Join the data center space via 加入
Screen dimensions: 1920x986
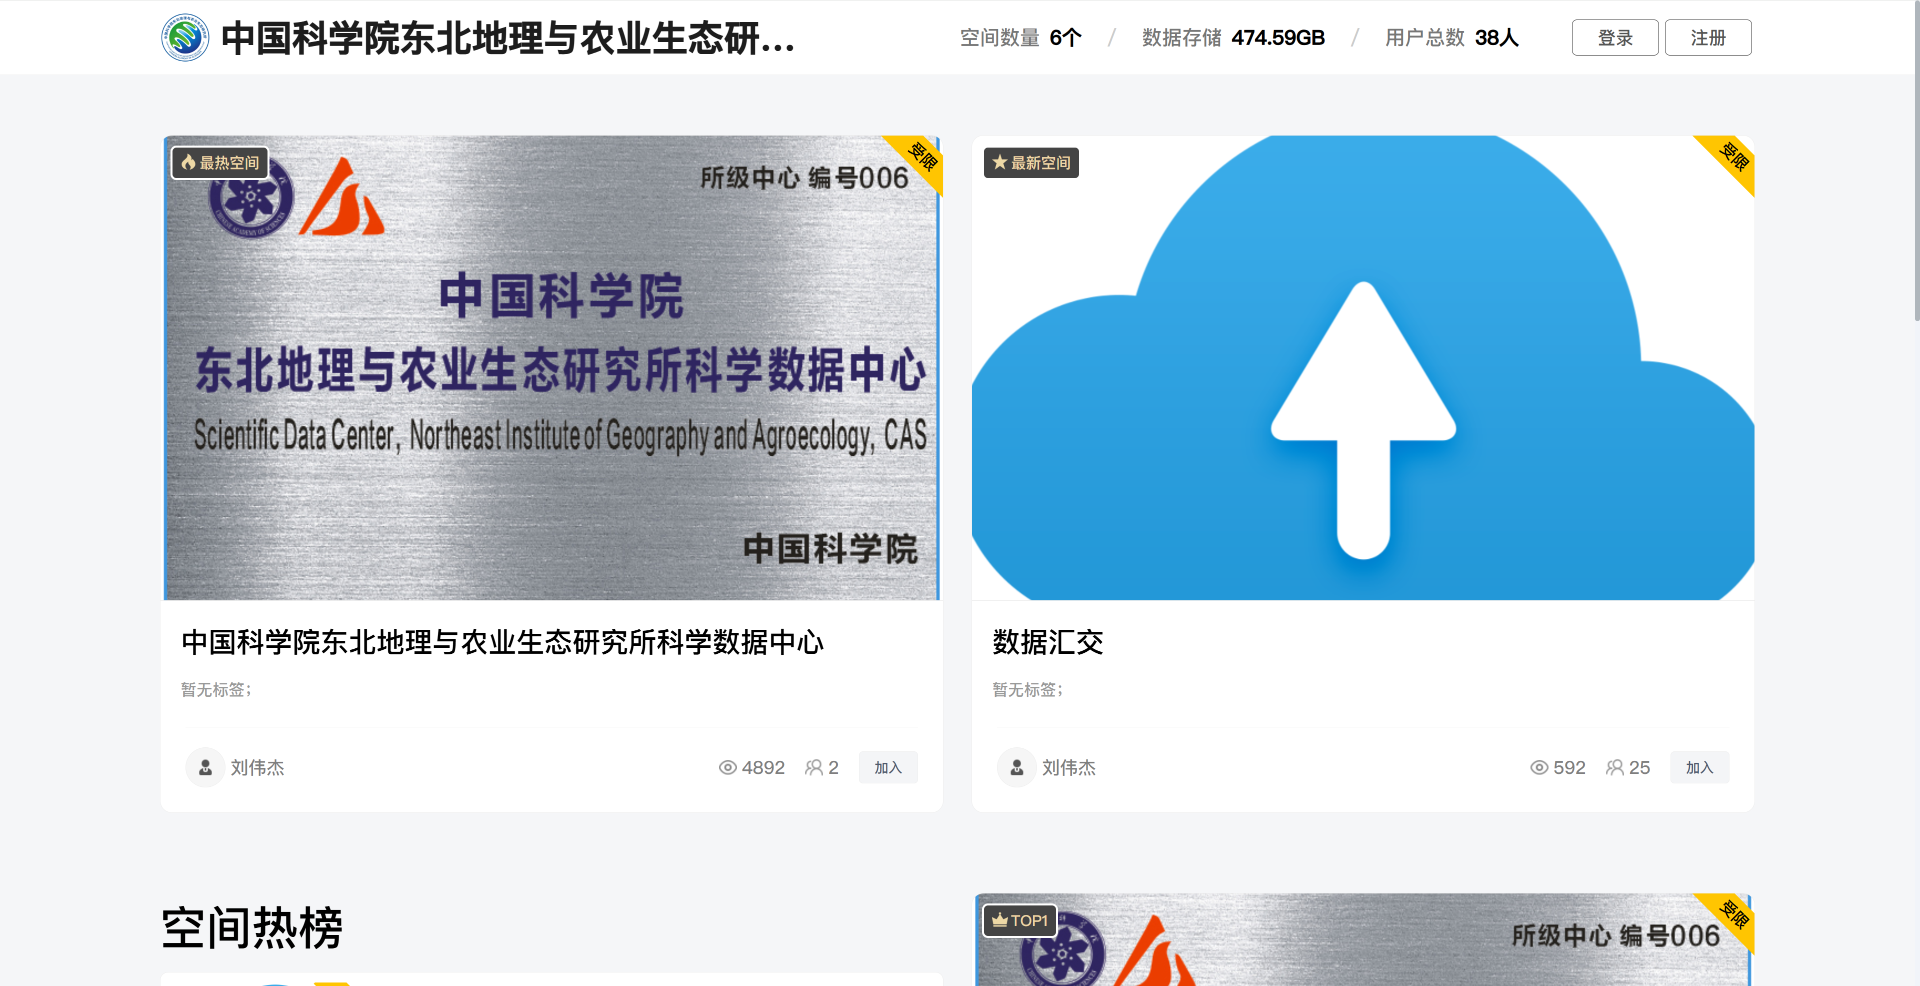(x=888, y=767)
